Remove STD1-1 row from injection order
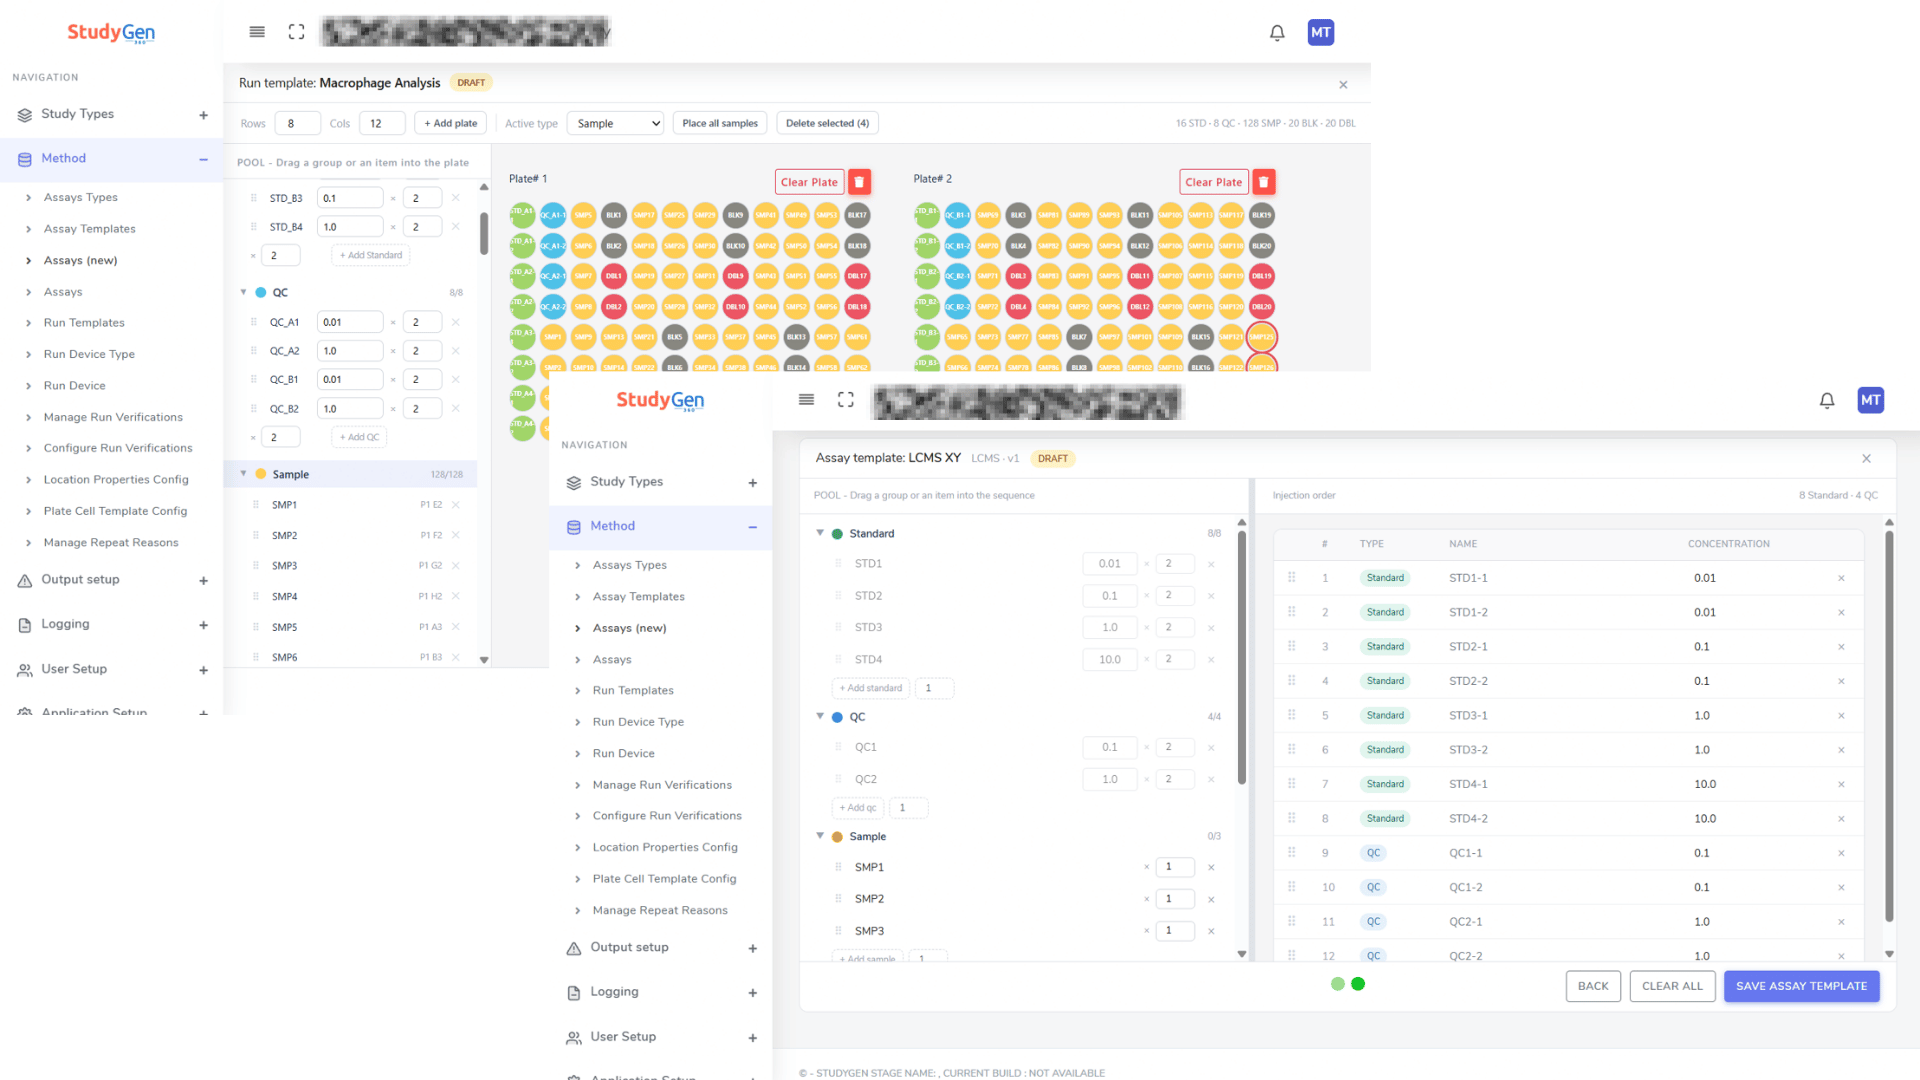 (1841, 579)
